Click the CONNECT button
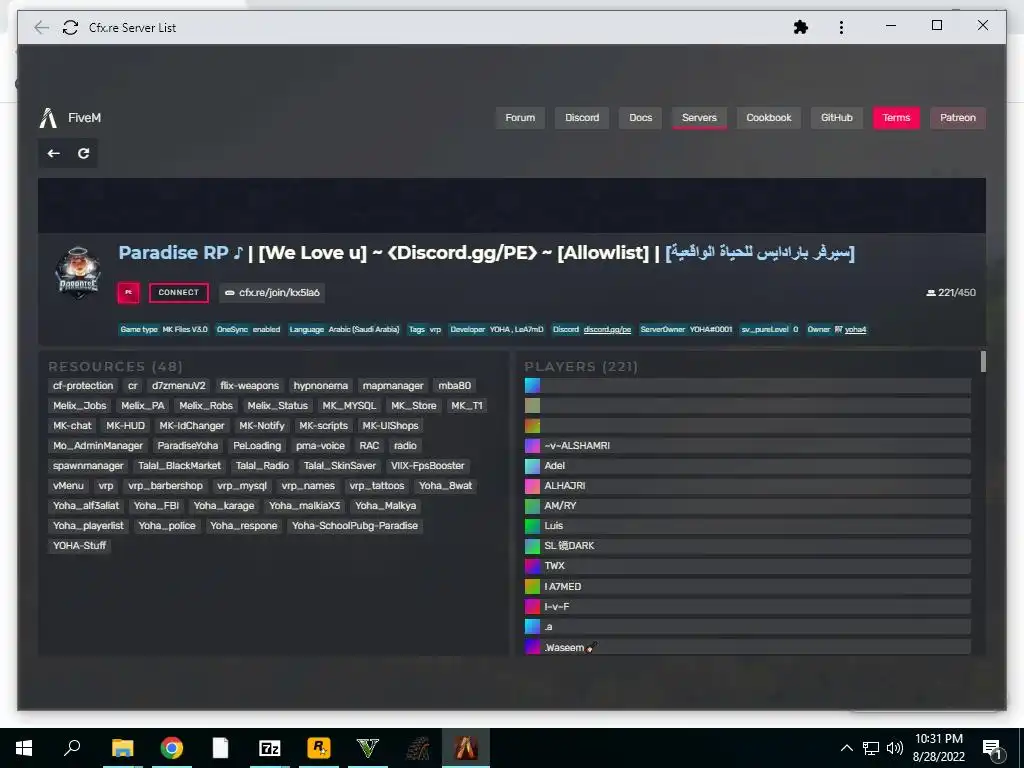 (x=178, y=293)
